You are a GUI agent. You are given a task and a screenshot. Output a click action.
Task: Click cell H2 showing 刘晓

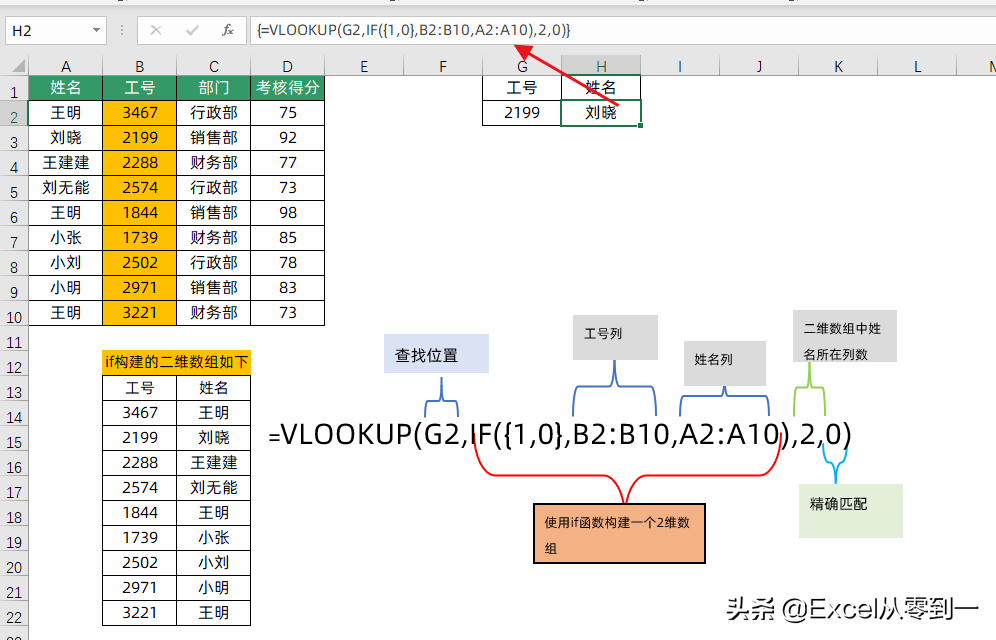[x=601, y=113]
